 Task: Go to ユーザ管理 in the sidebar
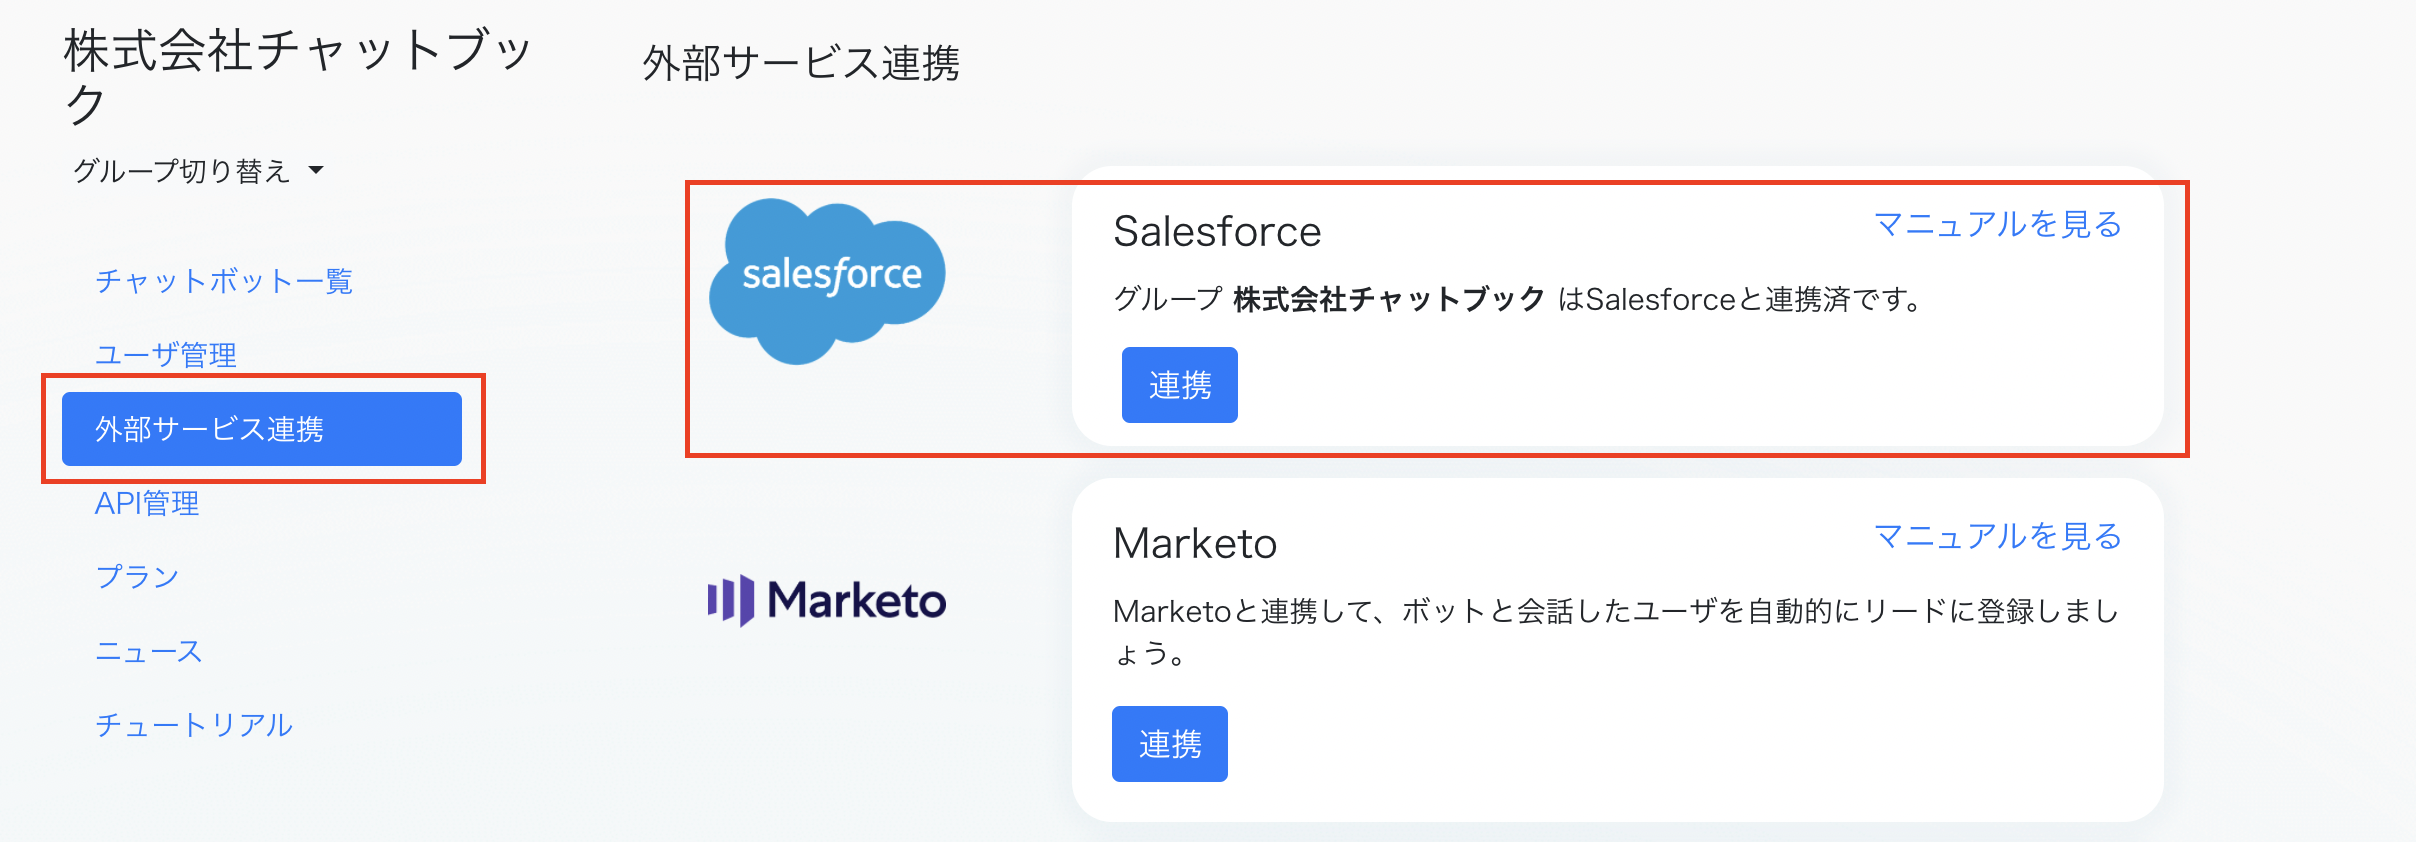click(166, 355)
